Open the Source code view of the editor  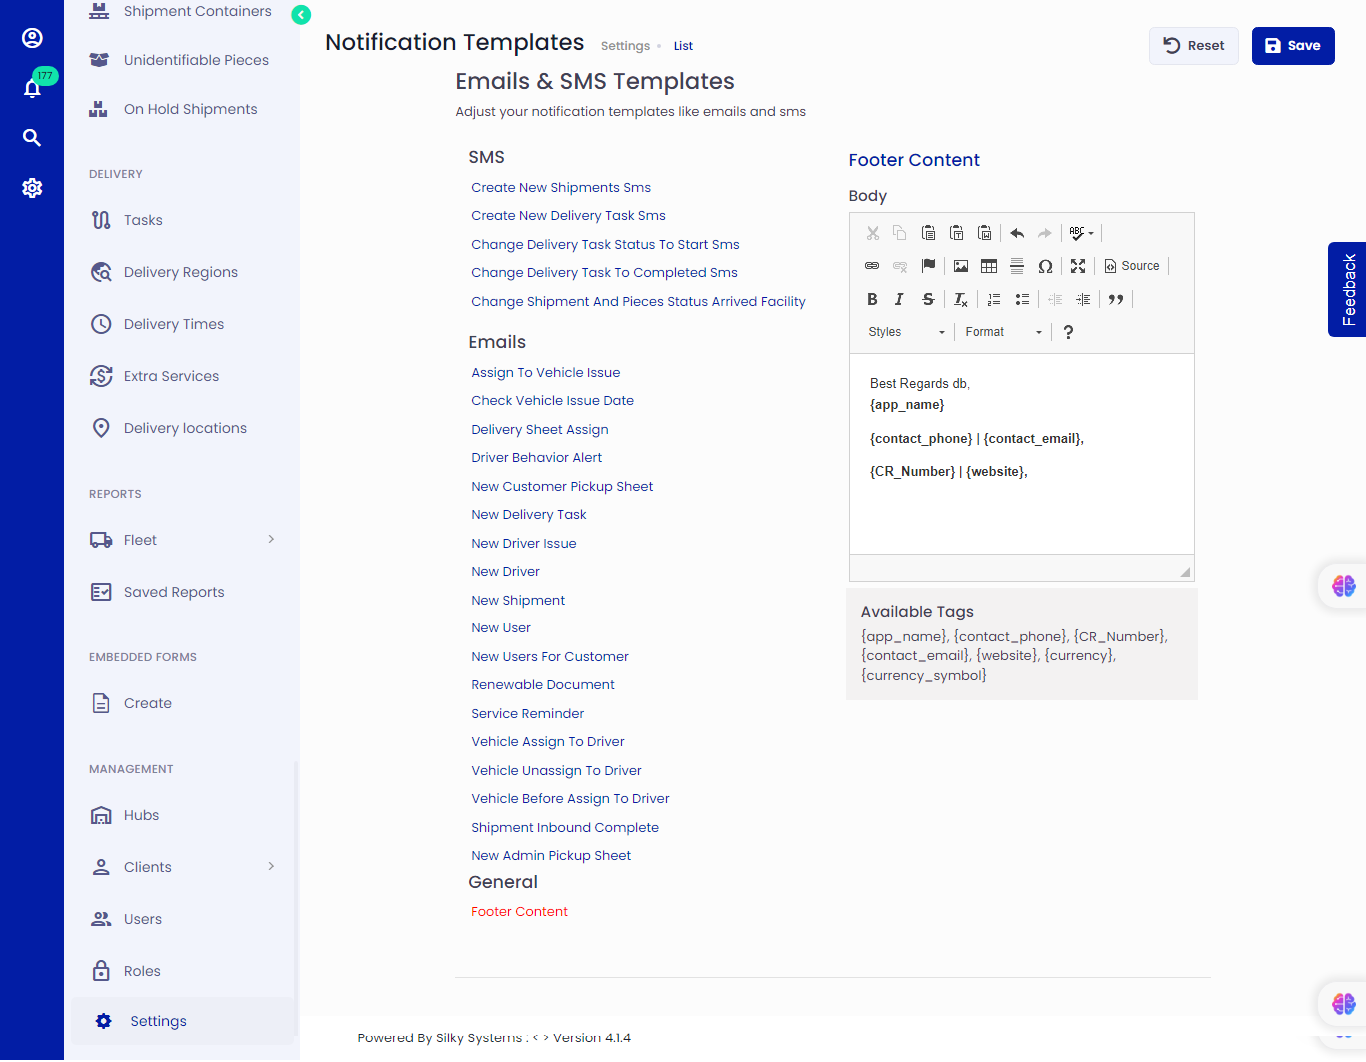(1131, 265)
